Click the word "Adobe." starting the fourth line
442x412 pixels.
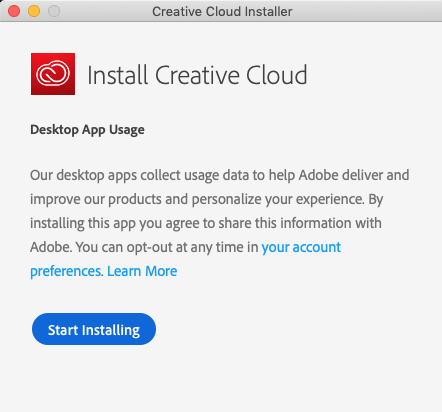pos(51,247)
